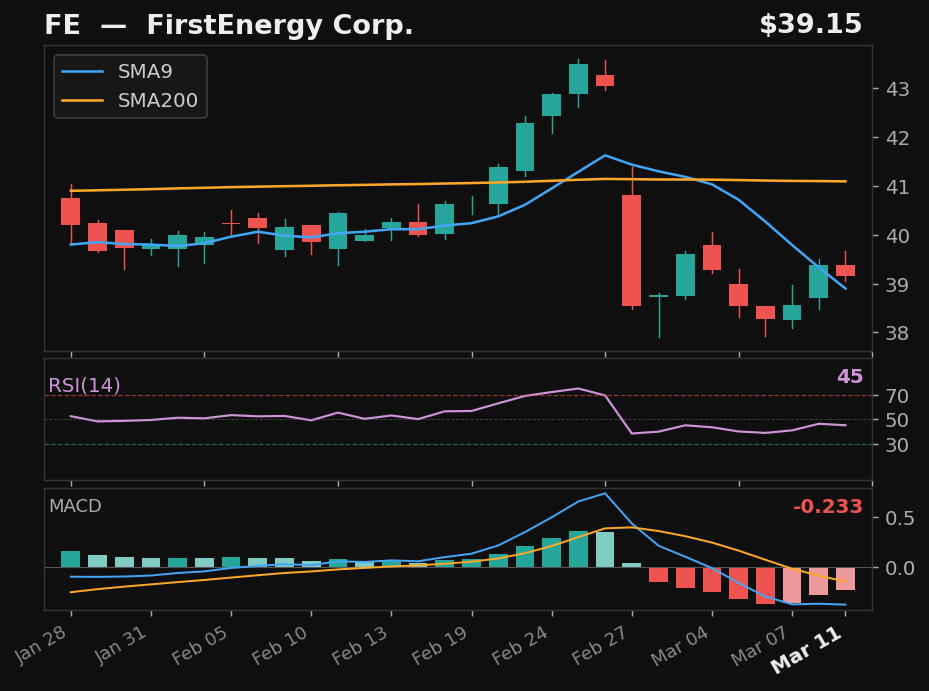Select the "Jan 31" date label
Screen dimensions: 929x691
(120, 644)
